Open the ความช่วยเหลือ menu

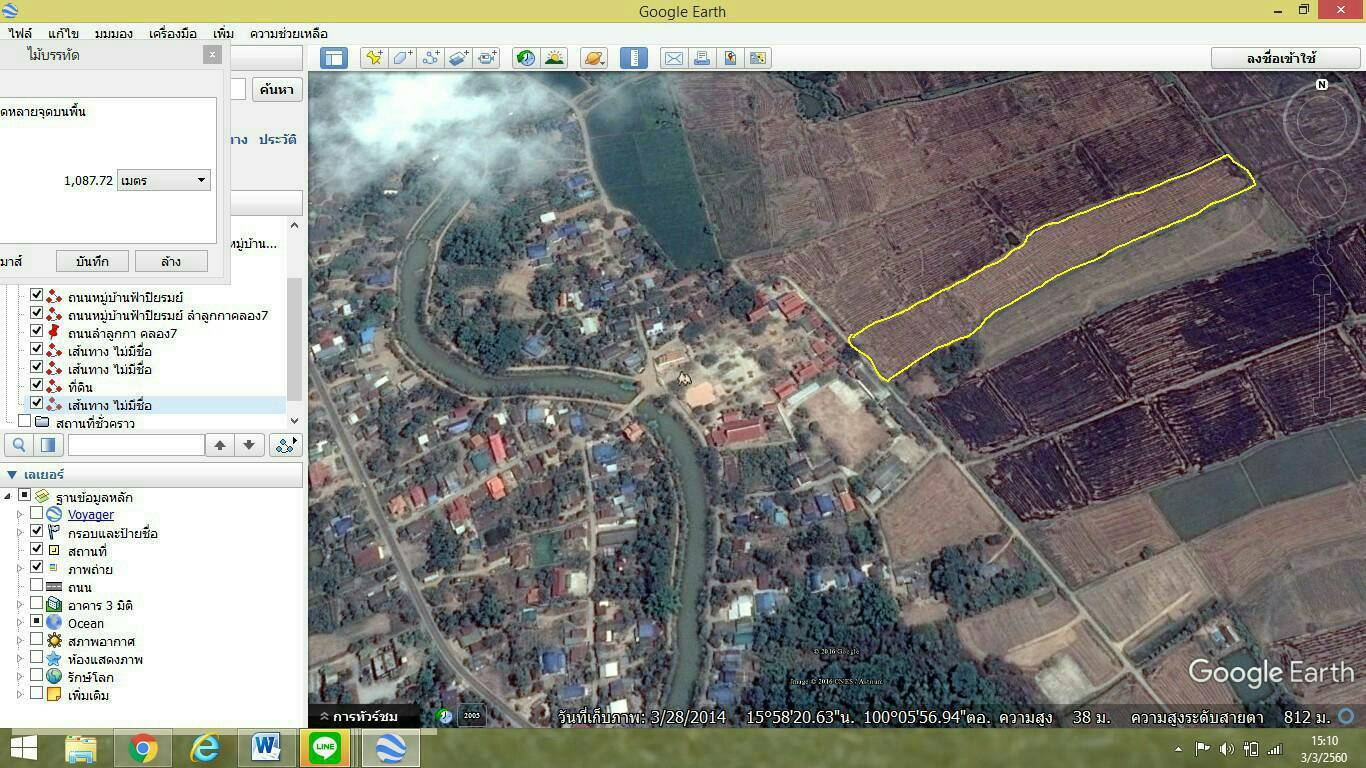pyautogui.click(x=289, y=33)
